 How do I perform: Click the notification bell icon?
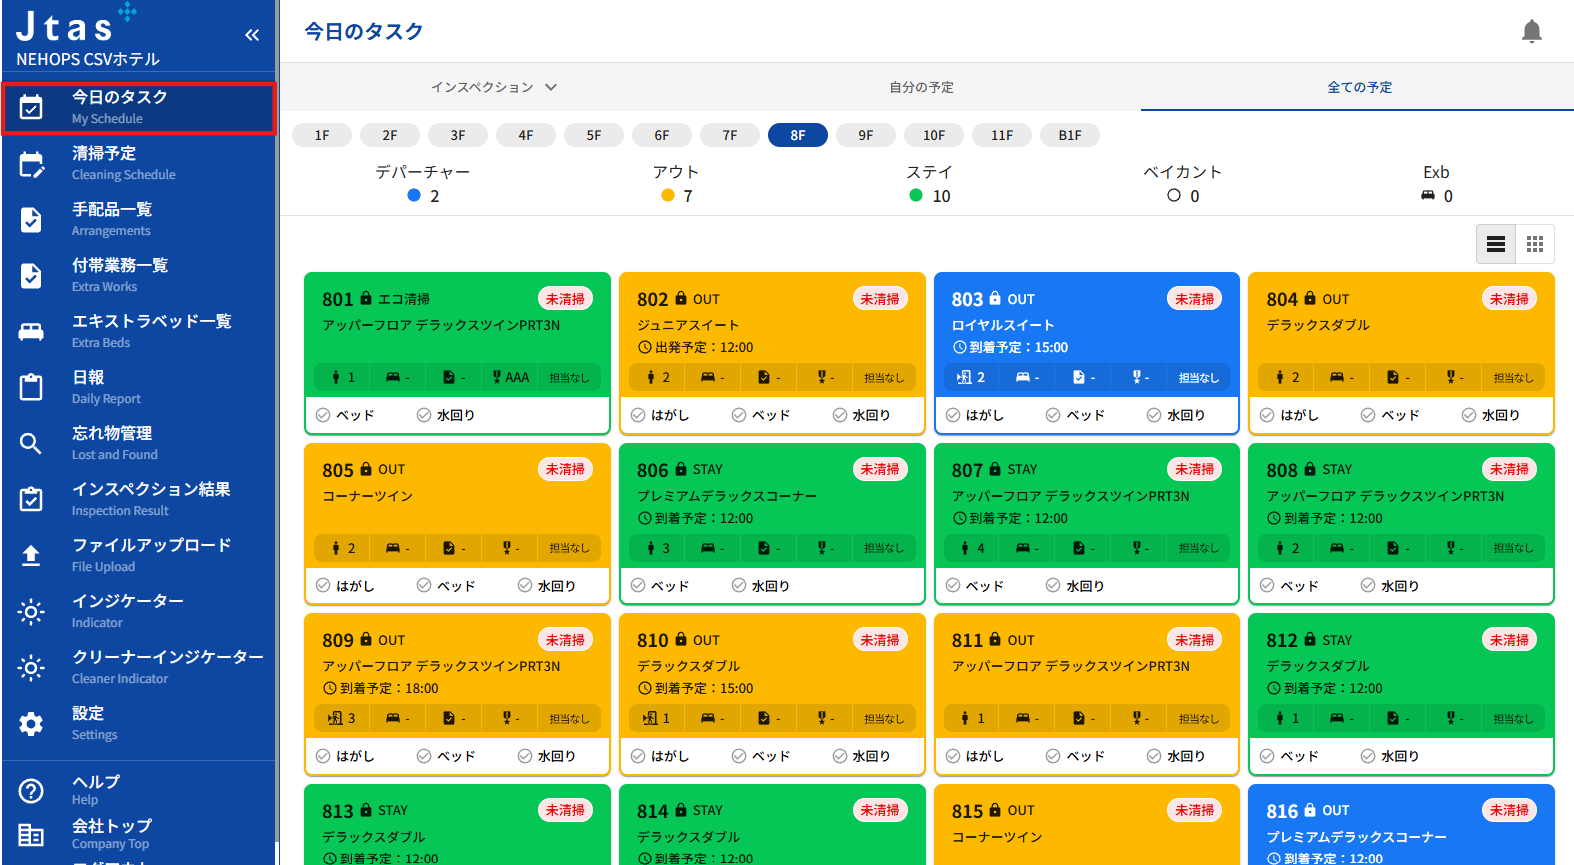[x=1531, y=32]
